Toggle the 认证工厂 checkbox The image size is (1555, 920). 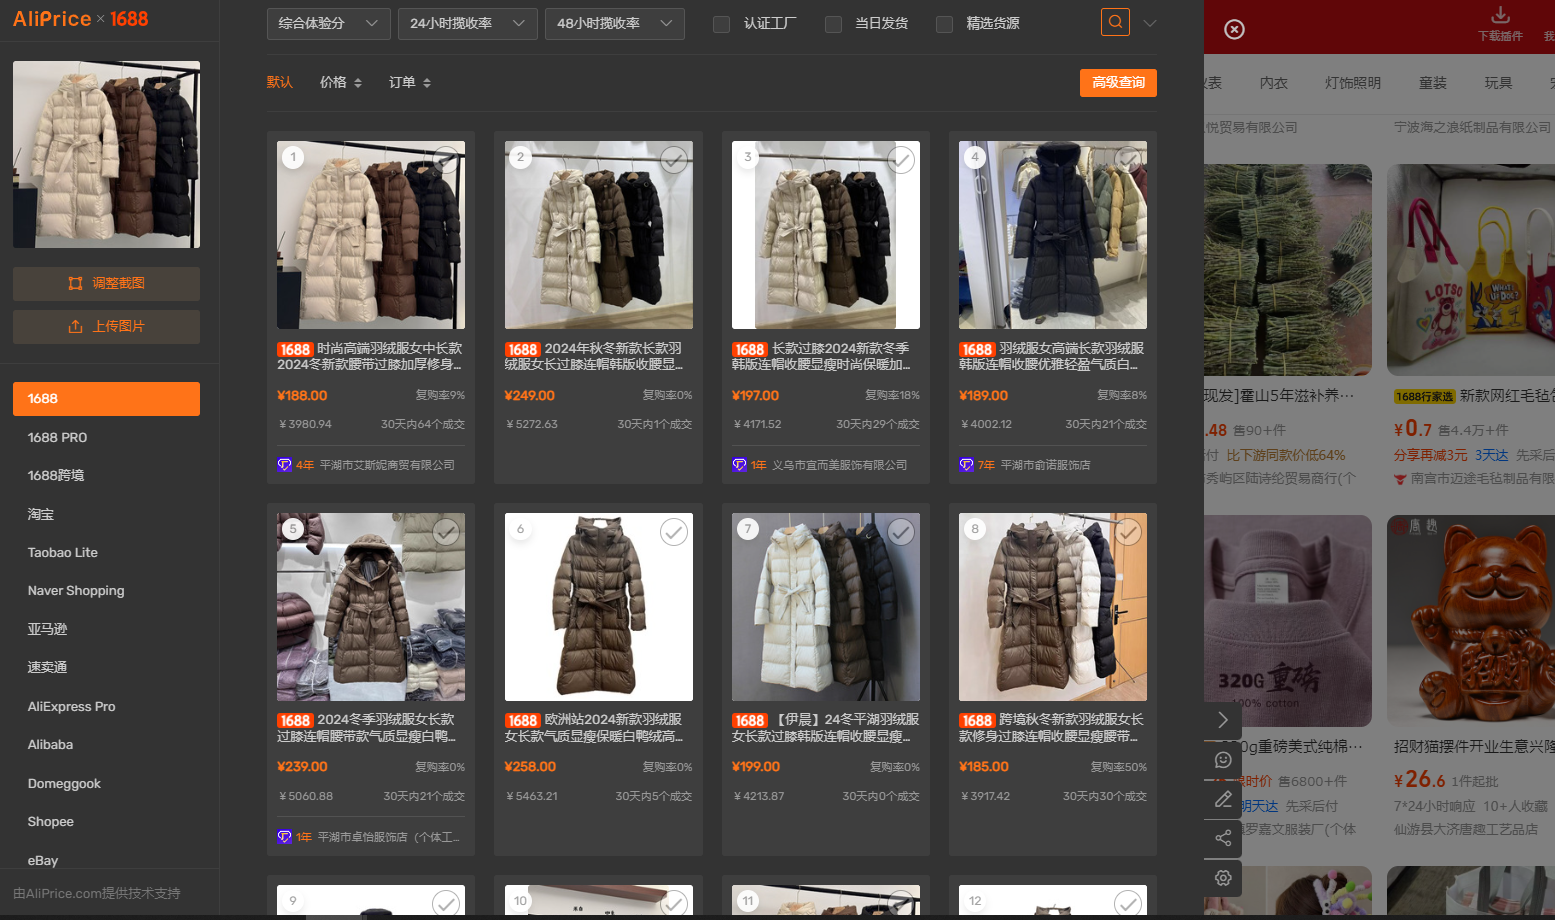point(721,24)
